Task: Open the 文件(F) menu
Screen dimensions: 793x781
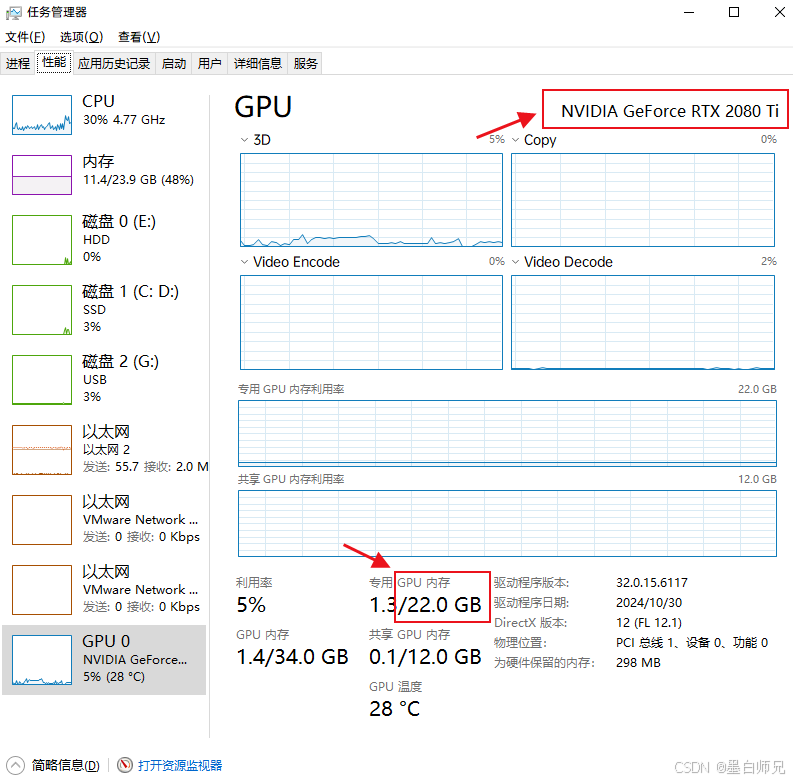Action: [25, 37]
